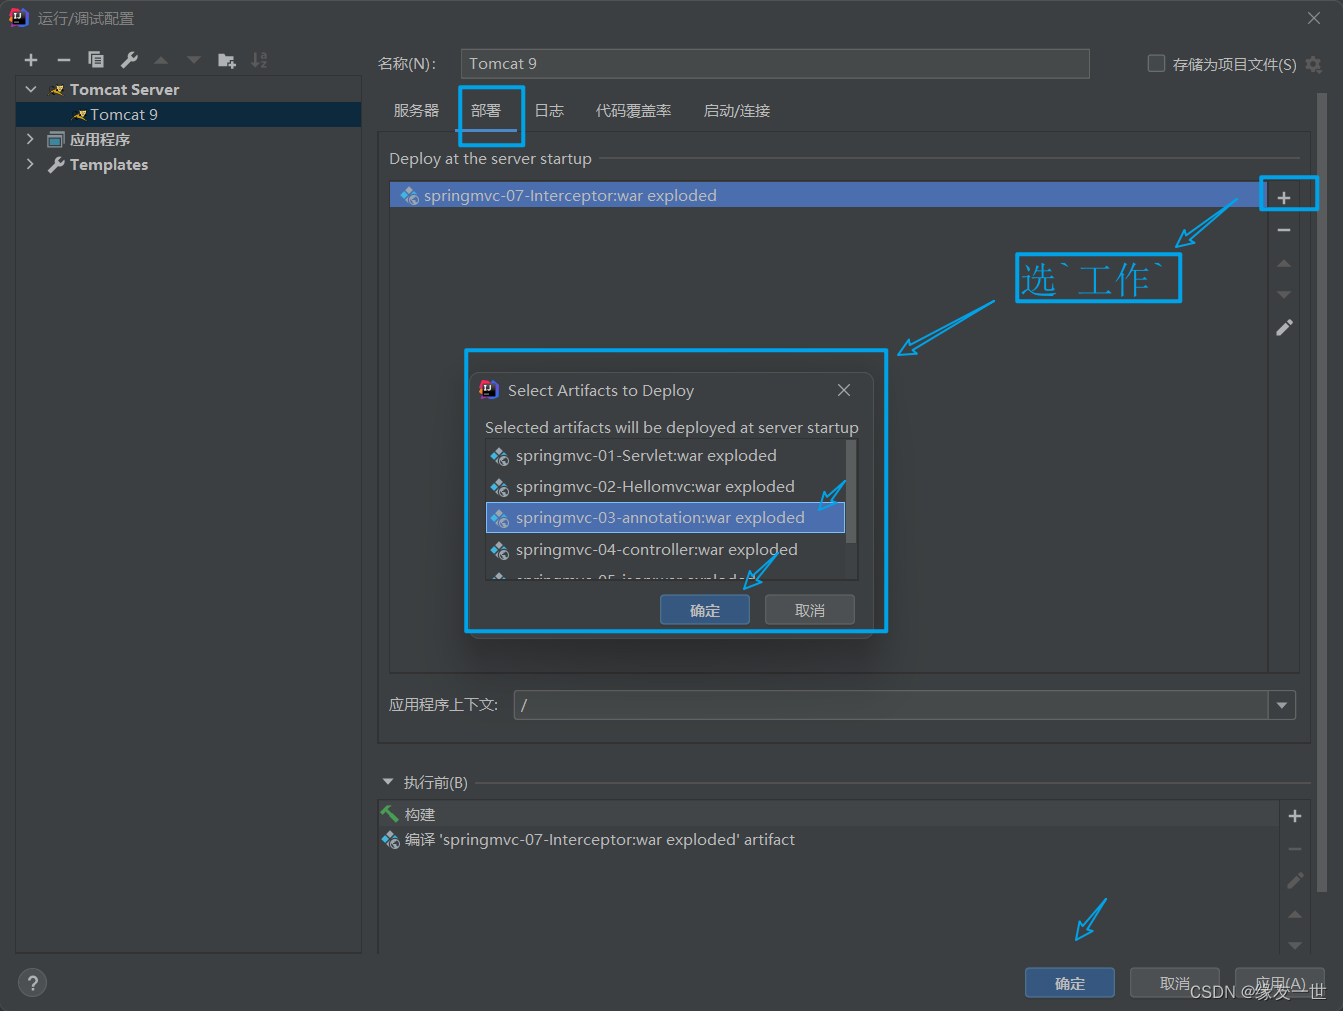This screenshot has height=1011, width=1343.
Task: Select springmvc-03-annotation:war exploded artifact
Action: [666, 518]
